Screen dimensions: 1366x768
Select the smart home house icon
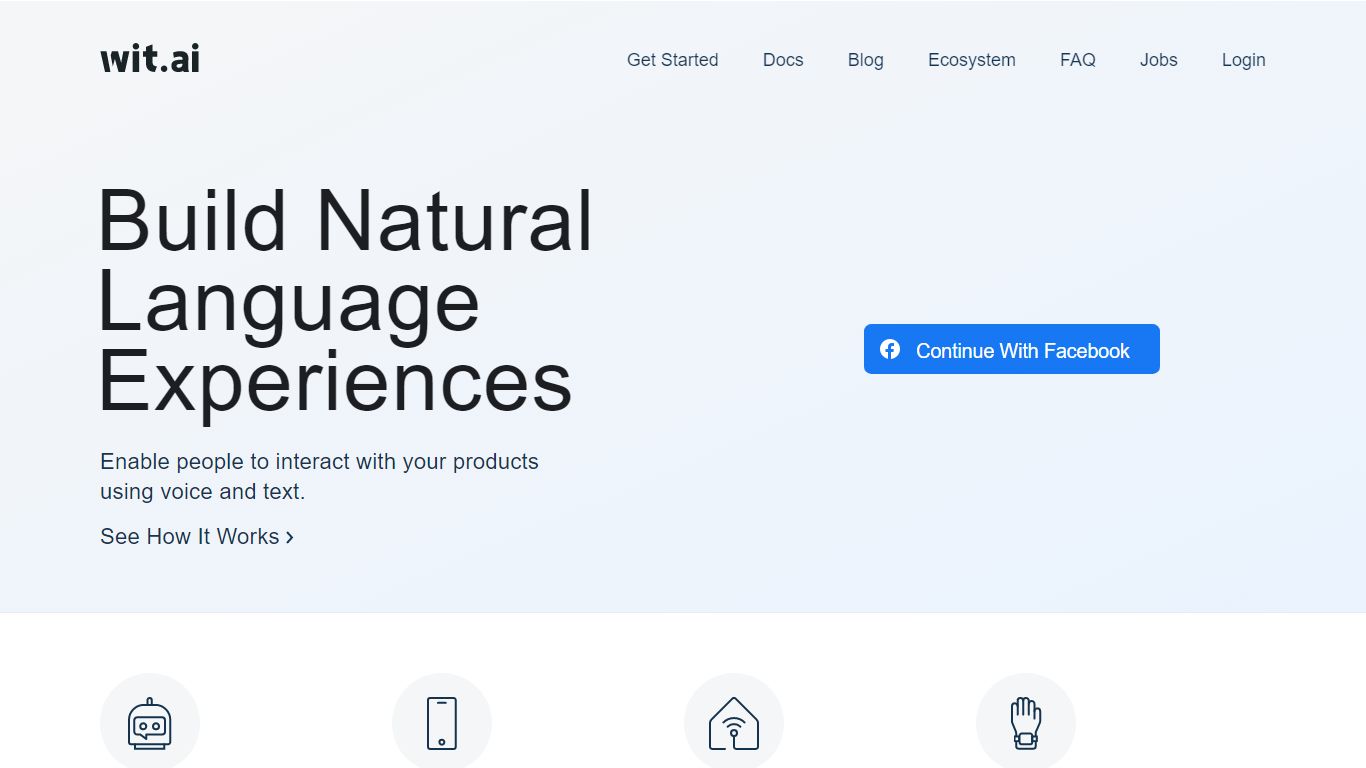(x=734, y=721)
